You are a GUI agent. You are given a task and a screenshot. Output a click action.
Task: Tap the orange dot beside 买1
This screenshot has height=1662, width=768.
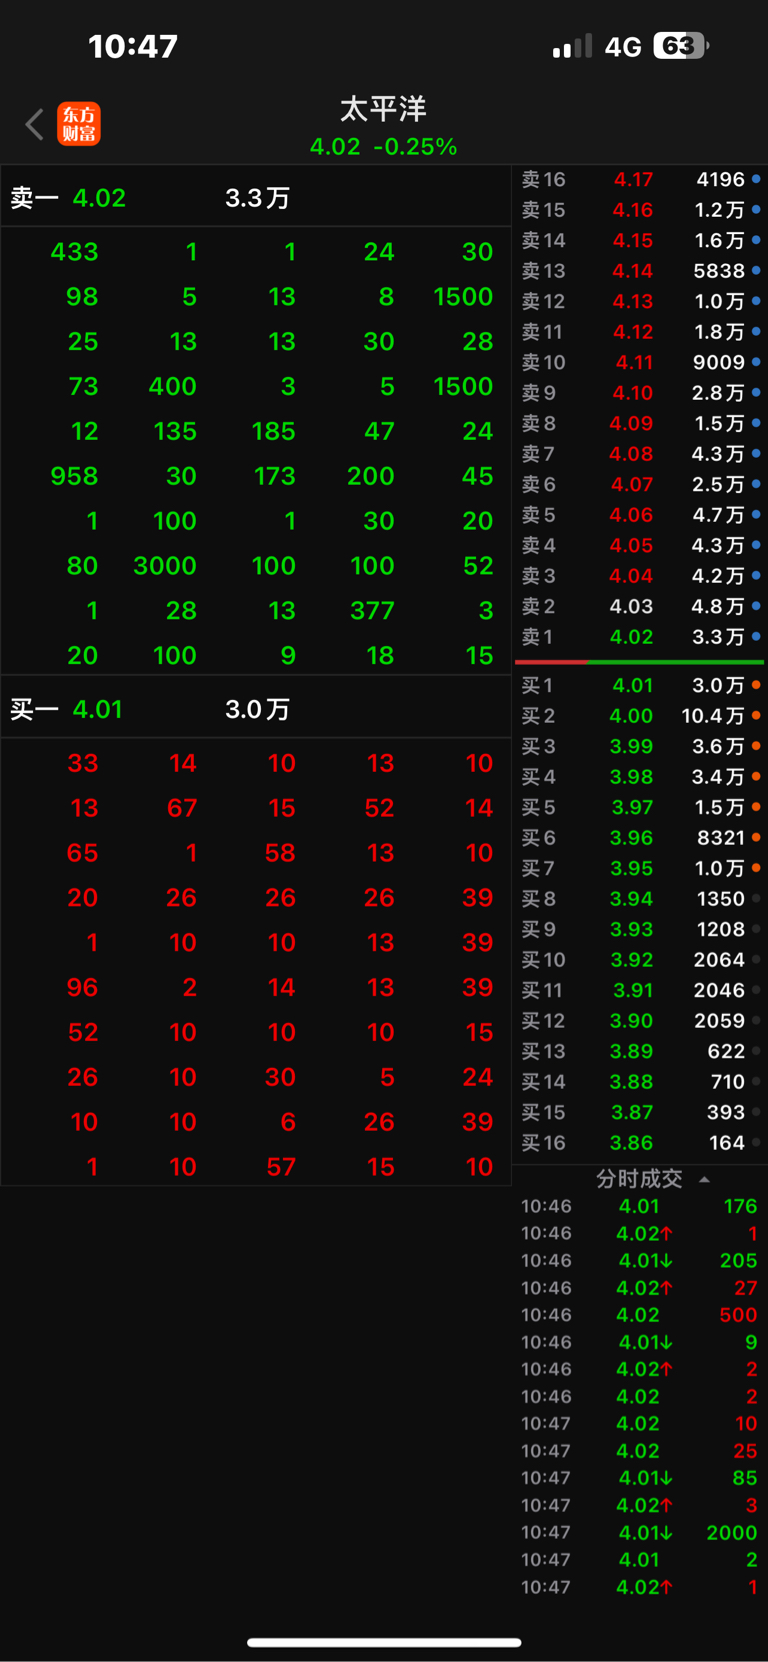(x=756, y=685)
